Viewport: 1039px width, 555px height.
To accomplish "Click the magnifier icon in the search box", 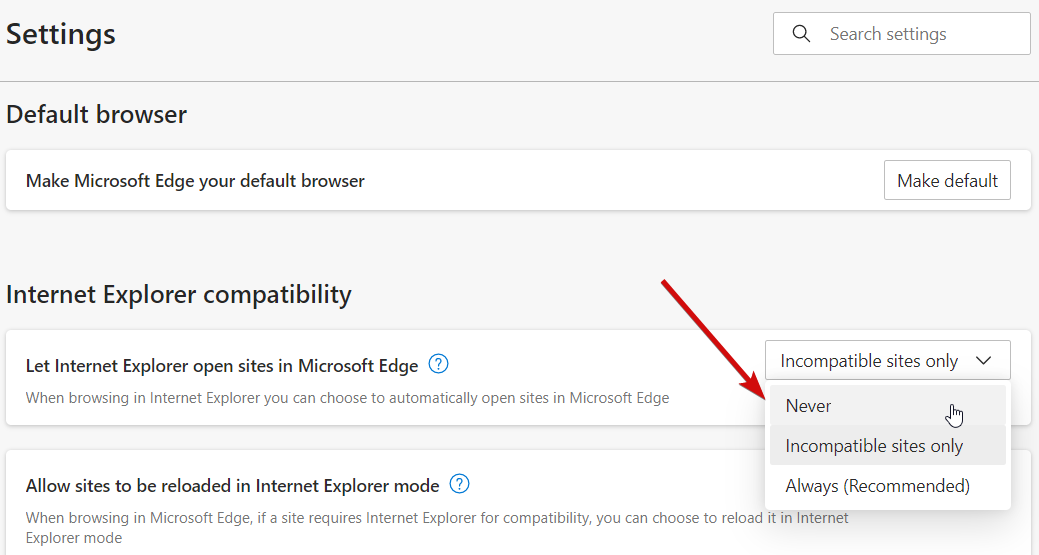I will (x=801, y=34).
